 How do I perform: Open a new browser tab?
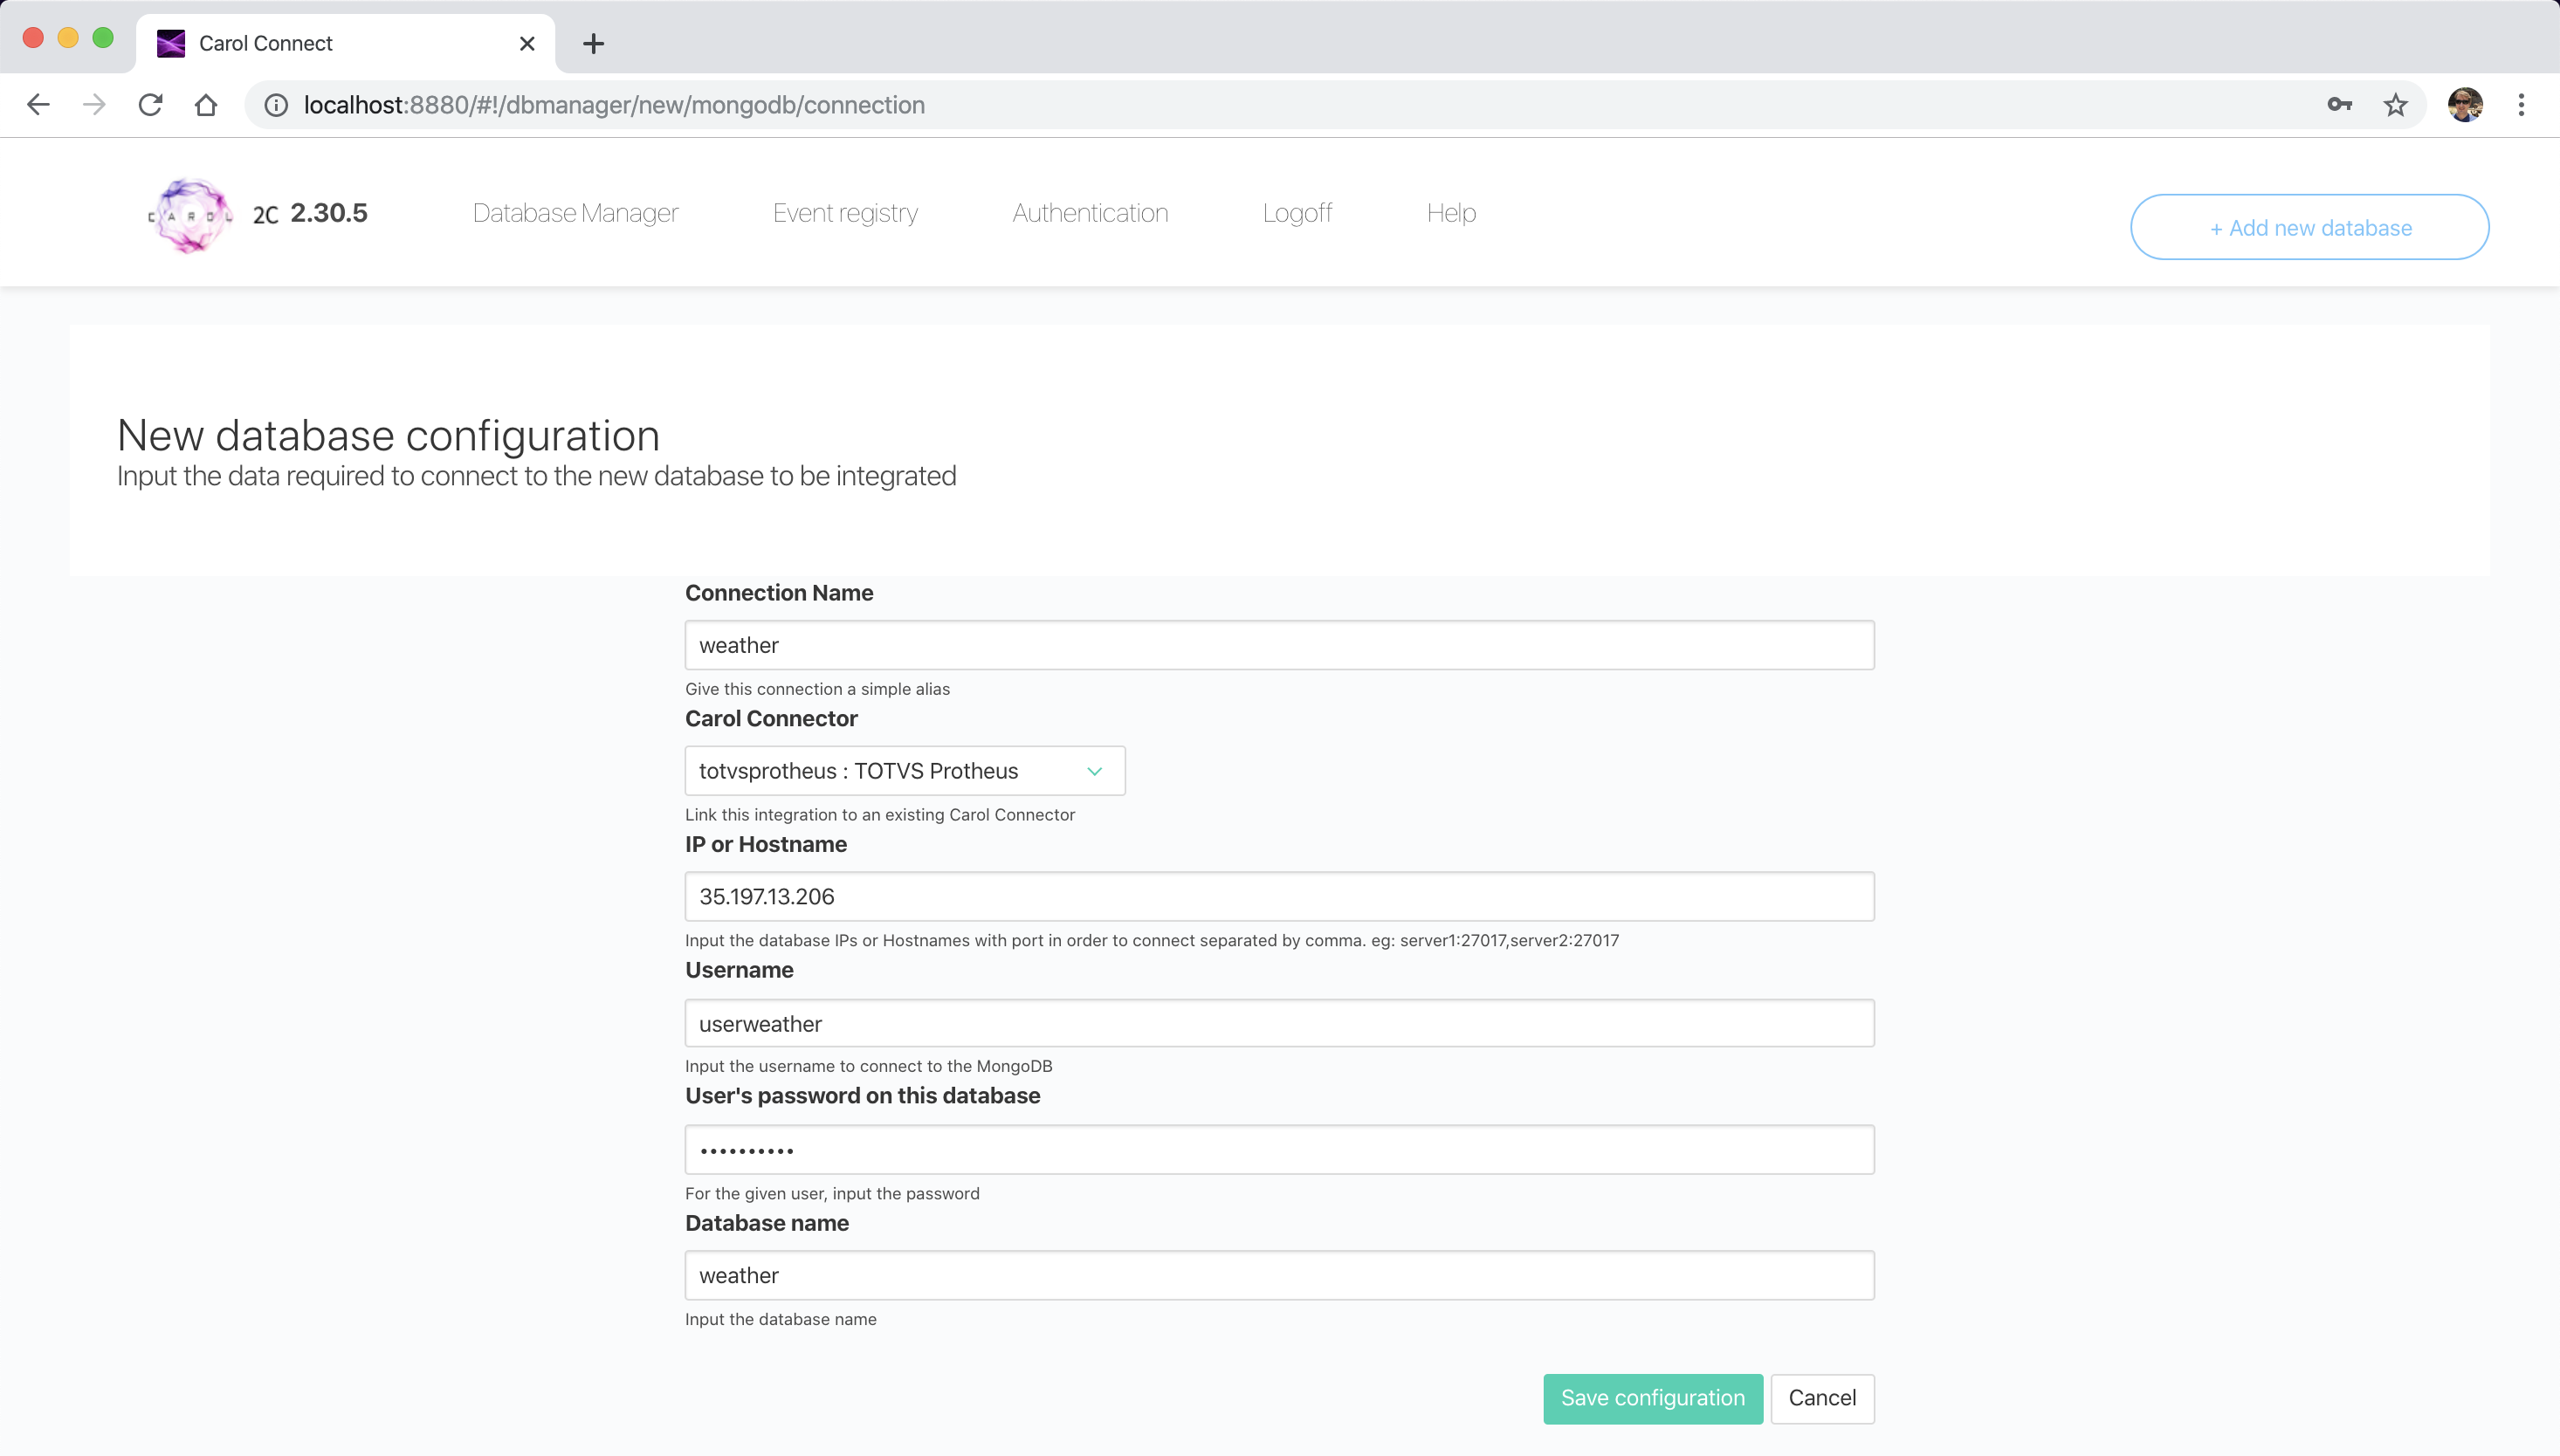tap(593, 43)
